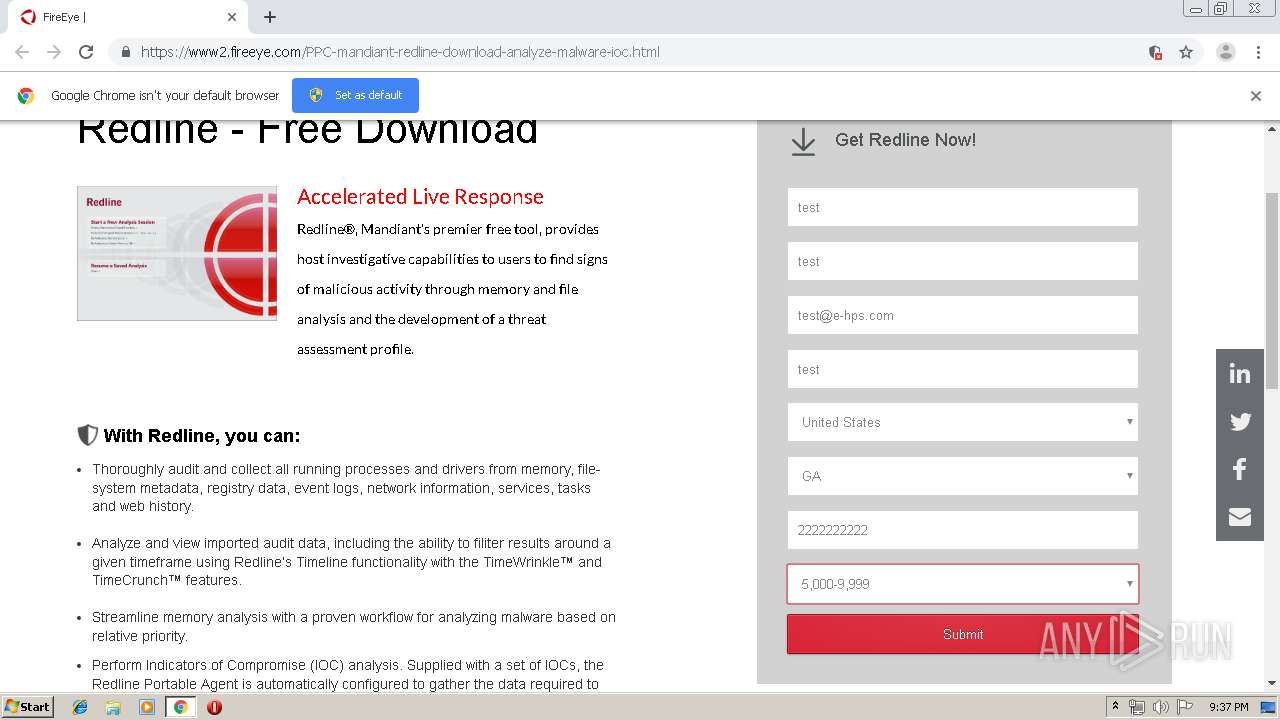Image resolution: width=1280 pixels, height=720 pixels.
Task: Click the volume icon in system tray
Action: pyautogui.click(x=1161, y=707)
